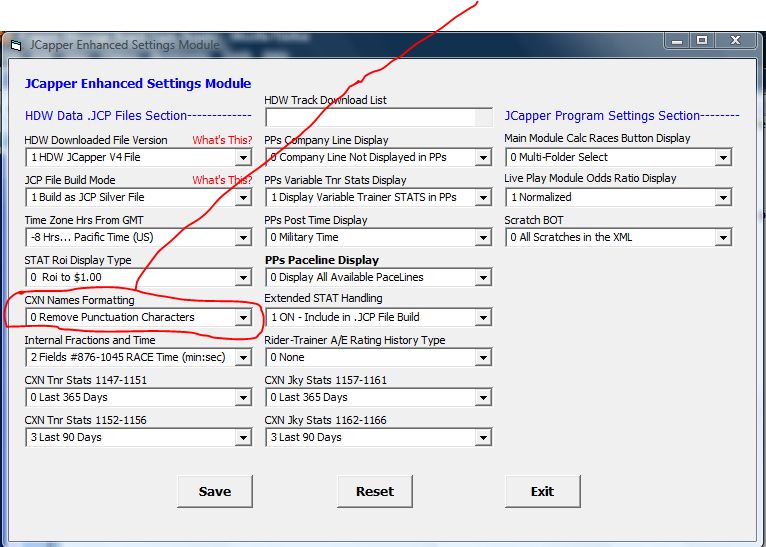The image size is (766, 547).
Task: Click What's This? beside HDW Downloaded File Version
Action: (x=222, y=140)
